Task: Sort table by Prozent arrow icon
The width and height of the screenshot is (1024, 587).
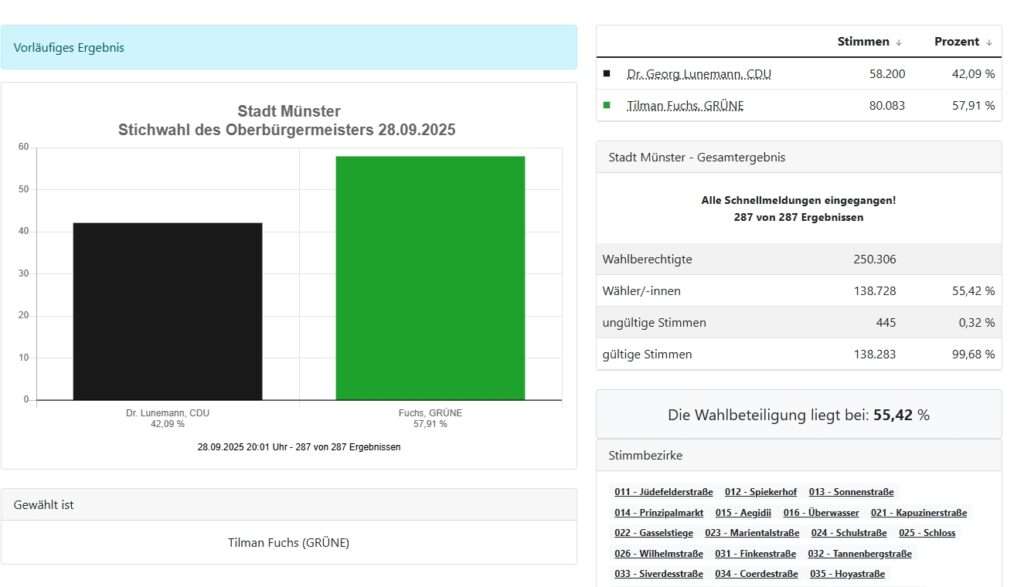Action: pos(989,42)
